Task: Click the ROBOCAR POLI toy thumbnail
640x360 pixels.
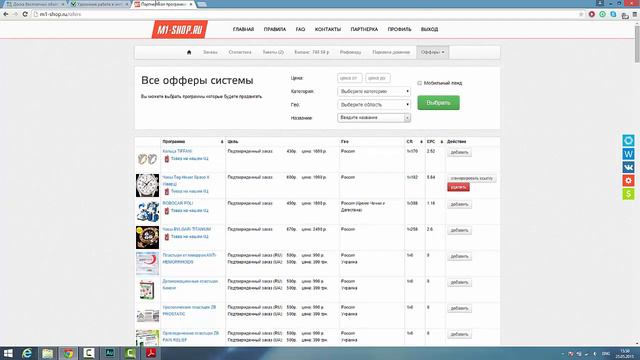Action: pyautogui.click(x=147, y=211)
